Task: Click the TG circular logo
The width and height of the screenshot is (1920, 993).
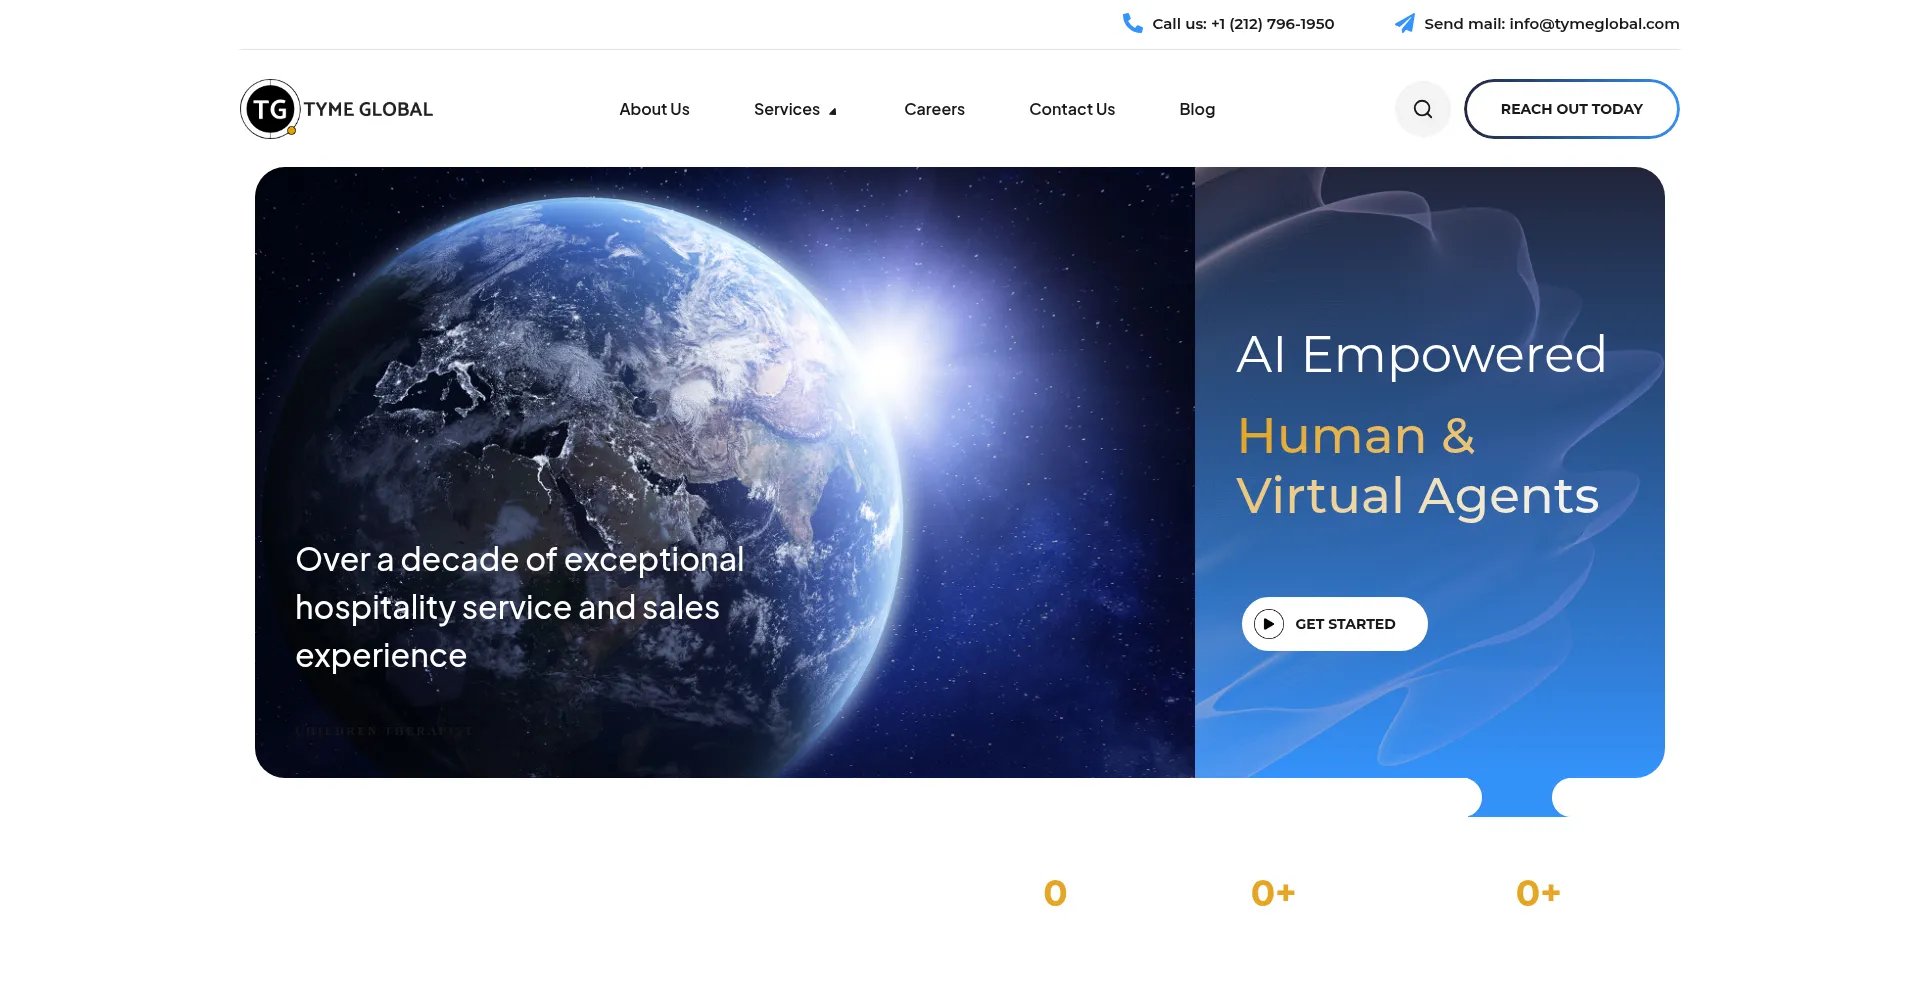Action: 270,109
